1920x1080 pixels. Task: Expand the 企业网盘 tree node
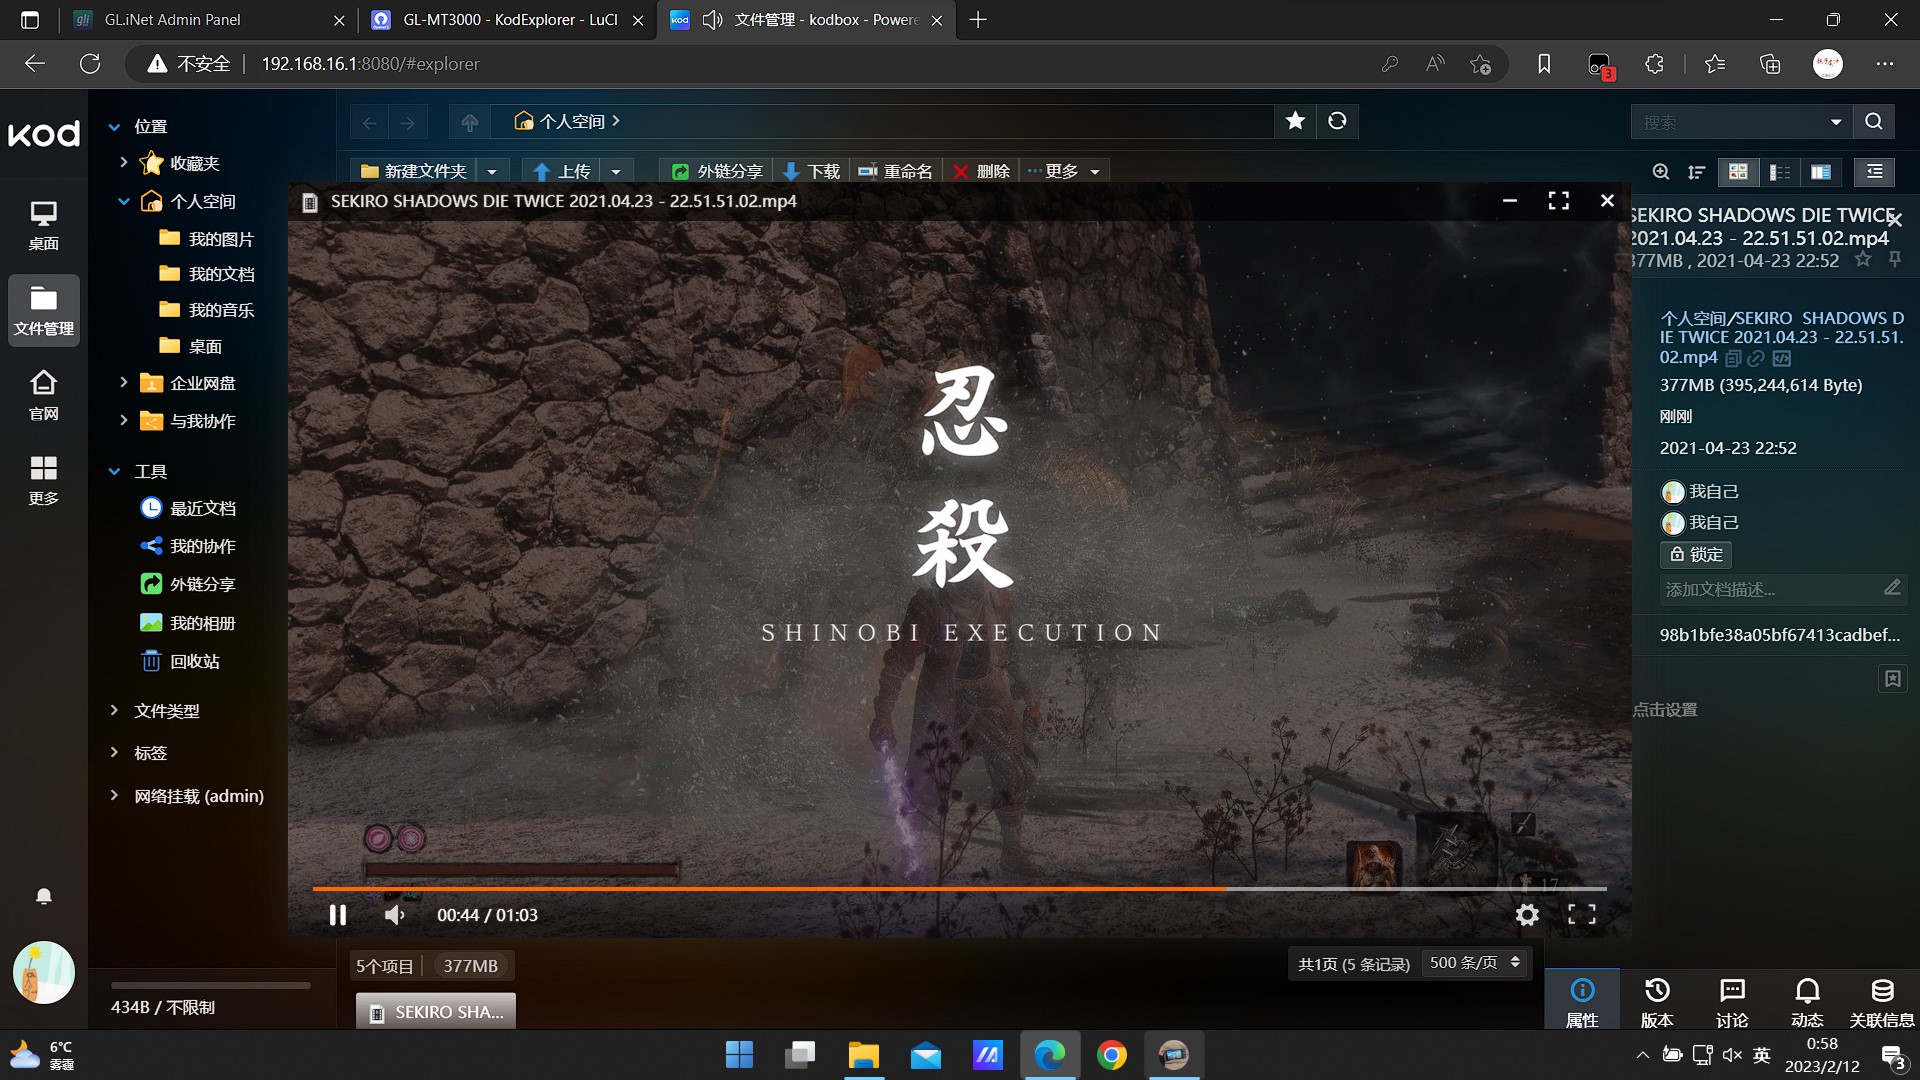click(124, 383)
